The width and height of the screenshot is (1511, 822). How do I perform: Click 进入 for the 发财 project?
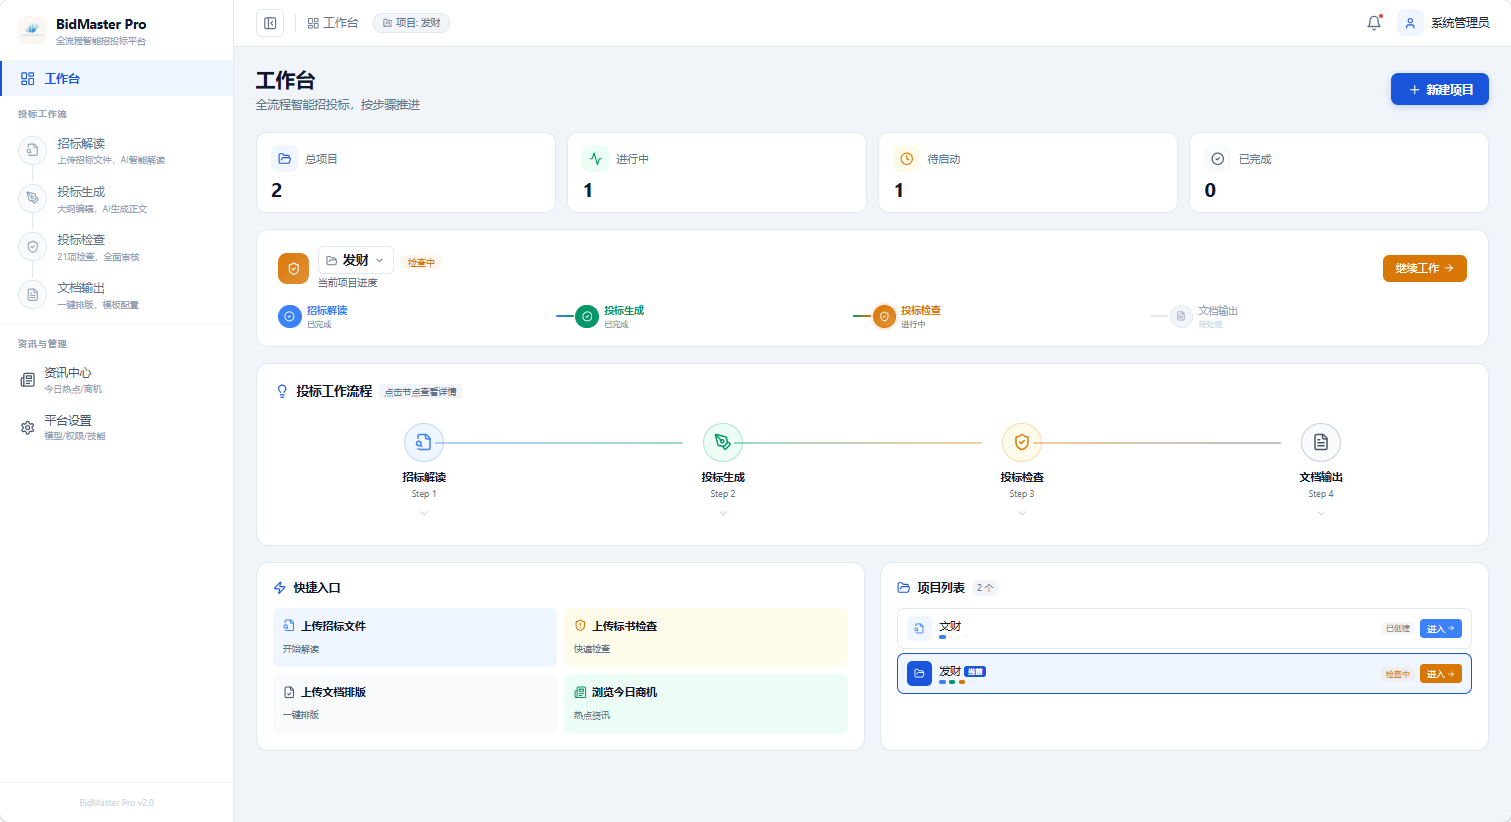click(1441, 674)
